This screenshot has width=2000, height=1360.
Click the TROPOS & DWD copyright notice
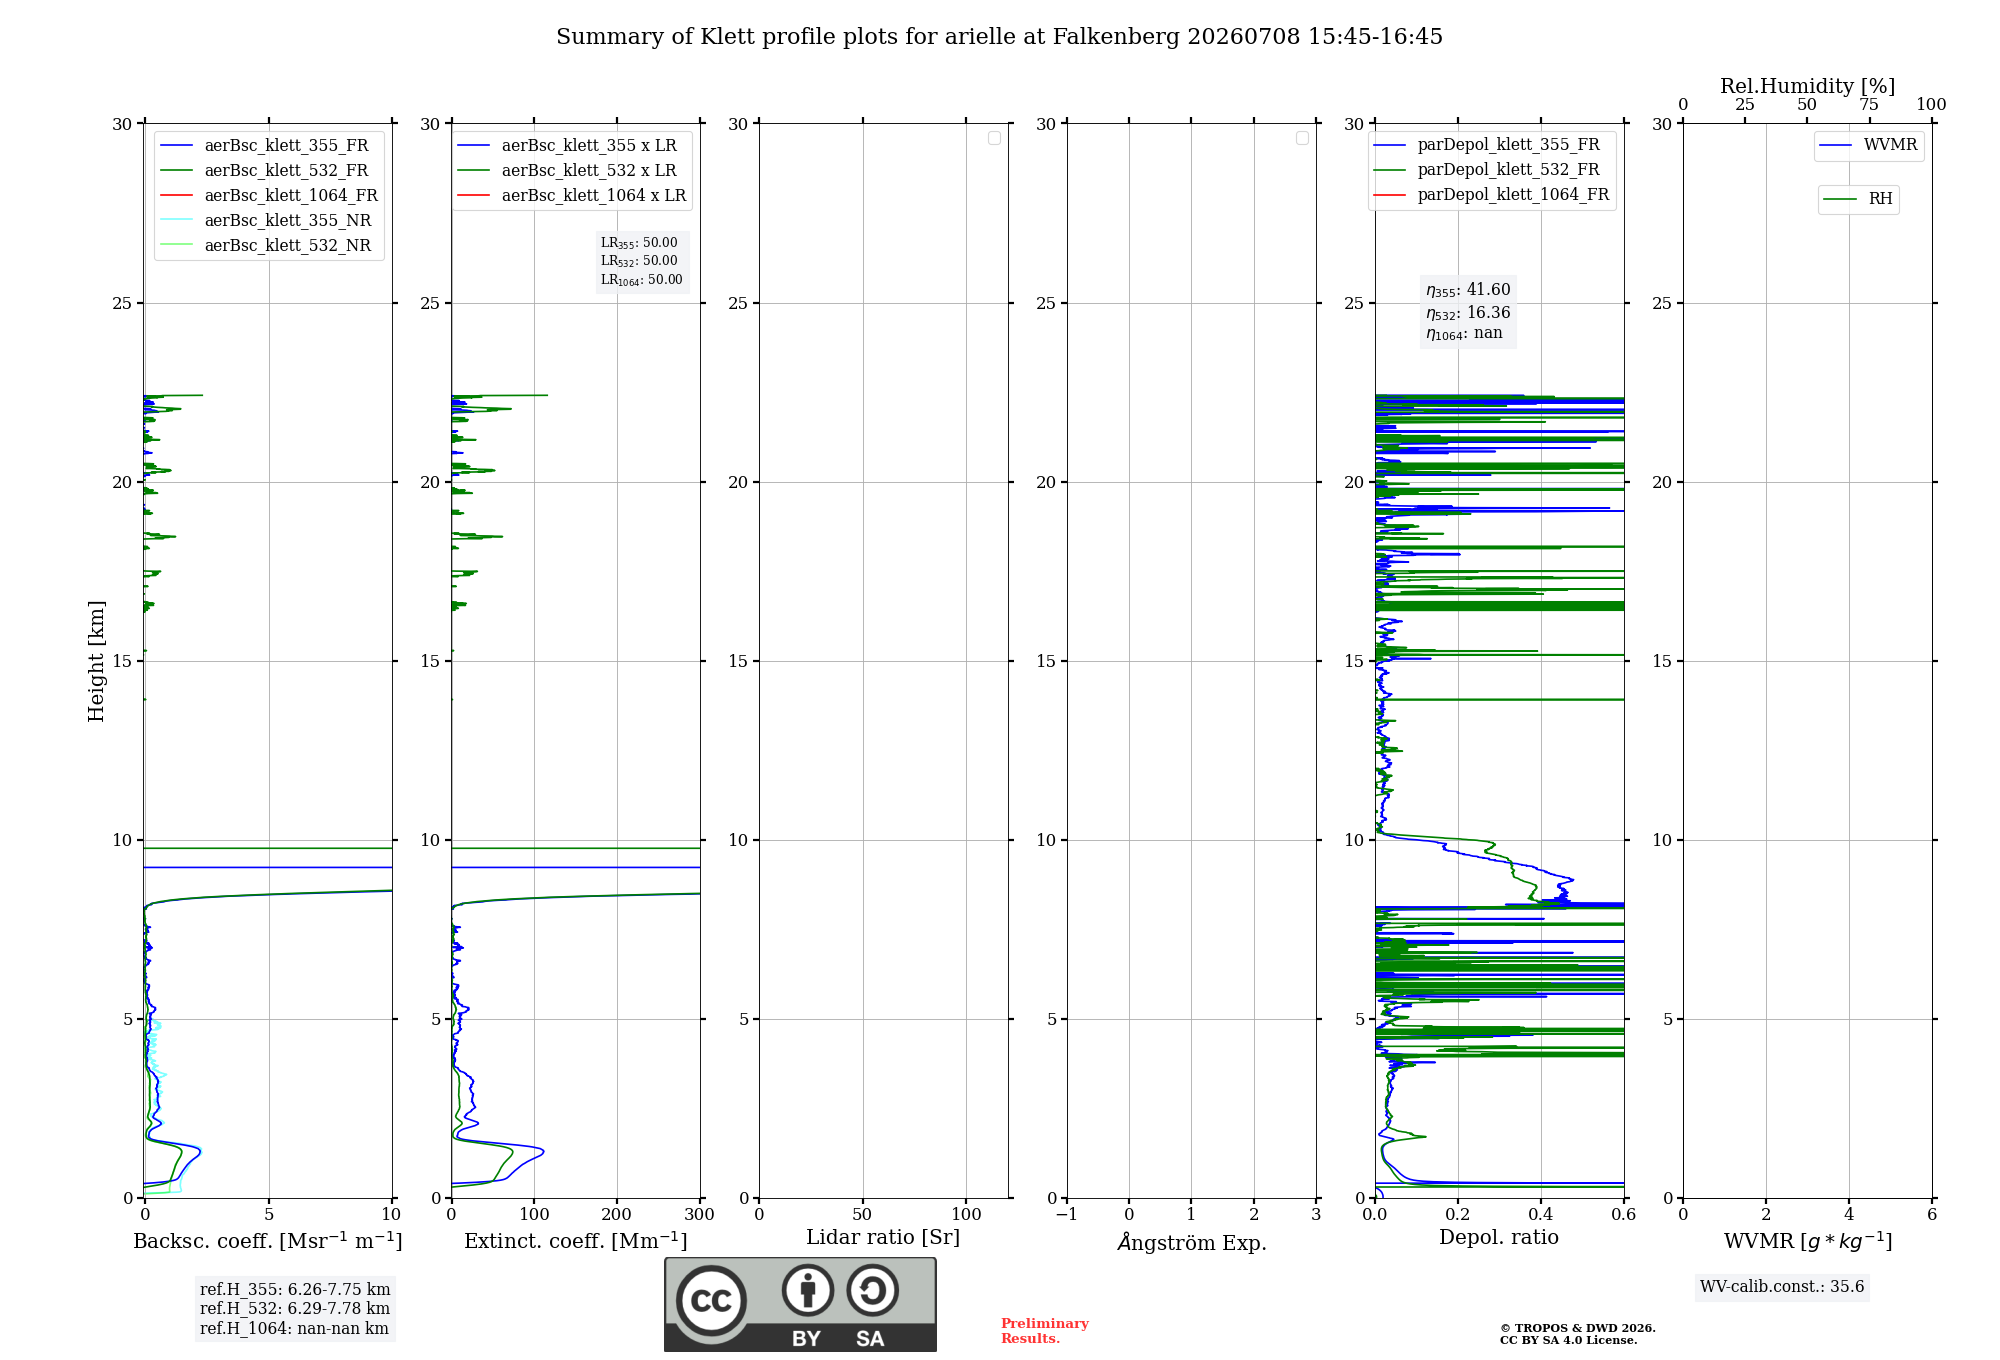1578,1334
